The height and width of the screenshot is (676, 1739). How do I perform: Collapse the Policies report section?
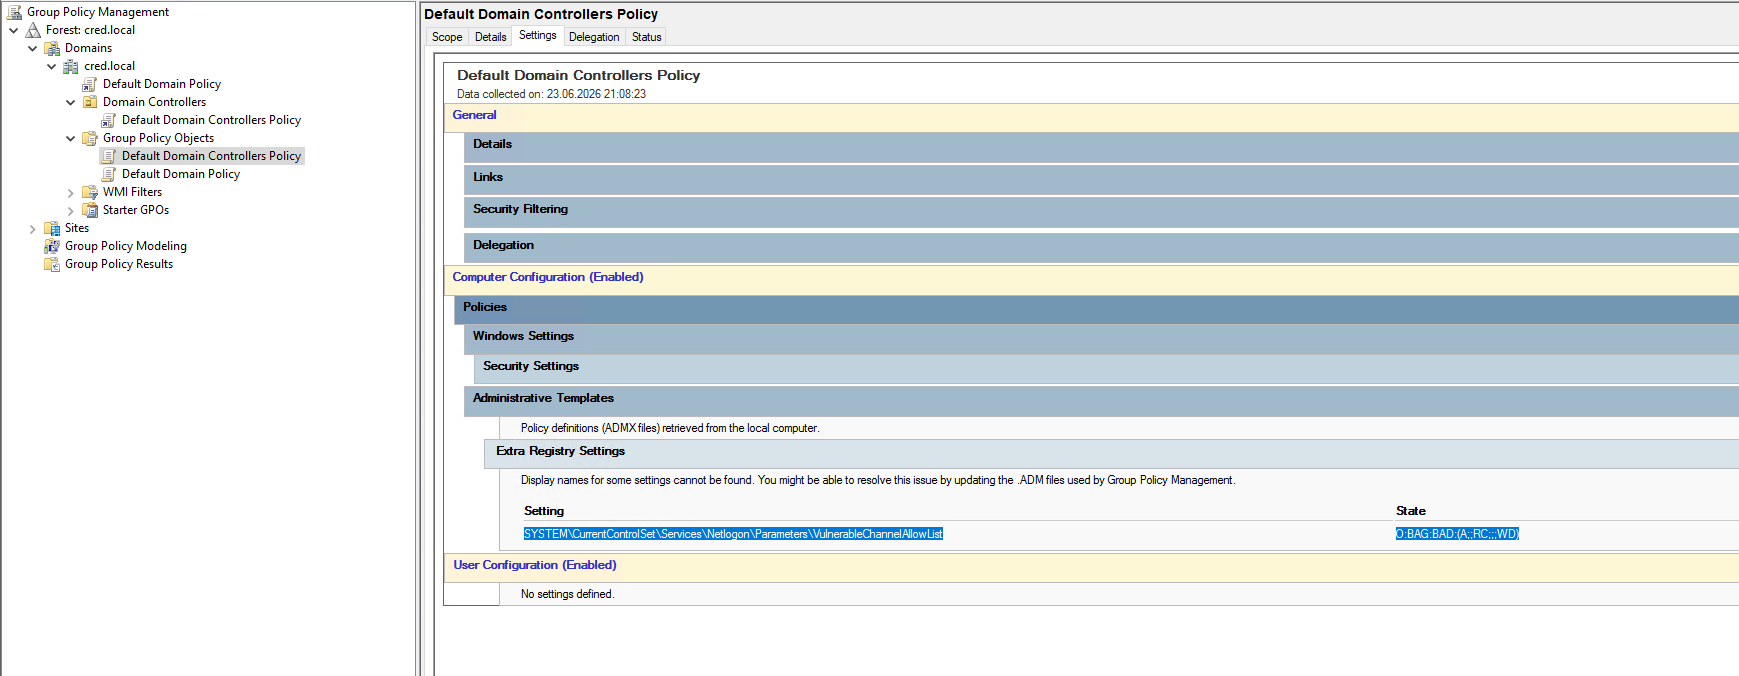[1096, 309]
